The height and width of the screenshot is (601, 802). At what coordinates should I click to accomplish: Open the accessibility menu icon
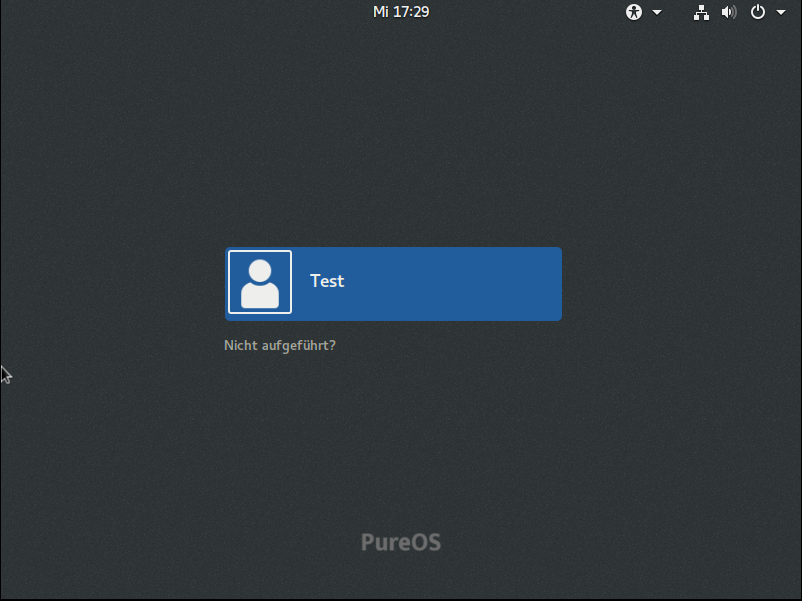(x=634, y=12)
